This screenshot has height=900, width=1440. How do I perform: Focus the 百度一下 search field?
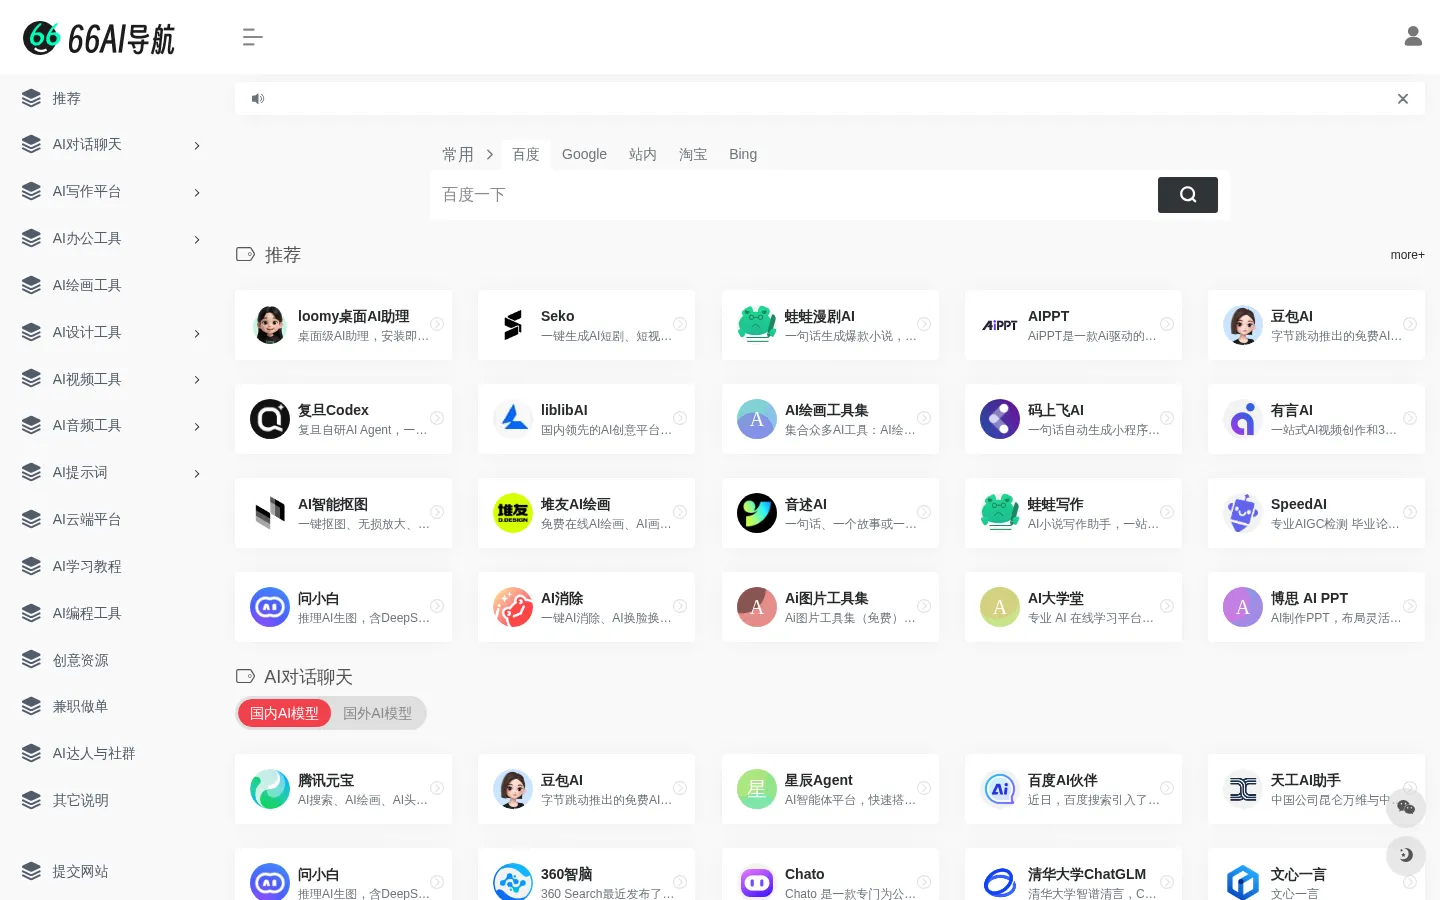coord(794,195)
